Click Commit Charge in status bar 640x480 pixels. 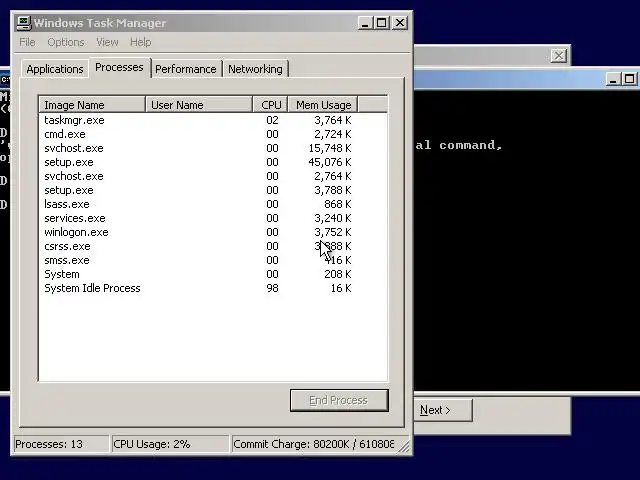[314, 444]
